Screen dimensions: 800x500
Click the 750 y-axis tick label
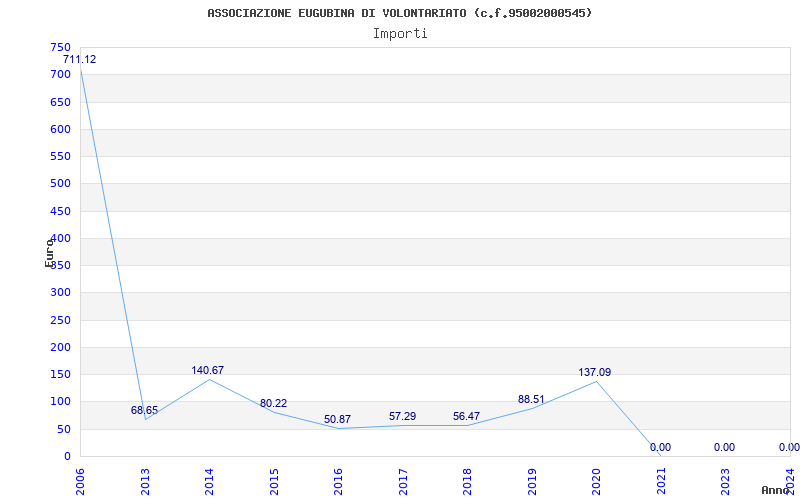60,47
